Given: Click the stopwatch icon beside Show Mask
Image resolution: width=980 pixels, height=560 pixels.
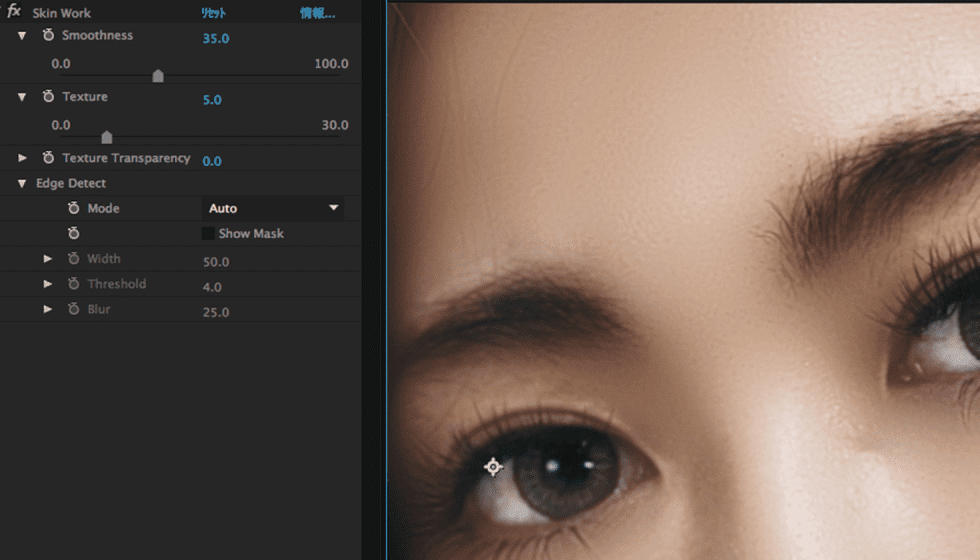Looking at the screenshot, I should coord(74,233).
